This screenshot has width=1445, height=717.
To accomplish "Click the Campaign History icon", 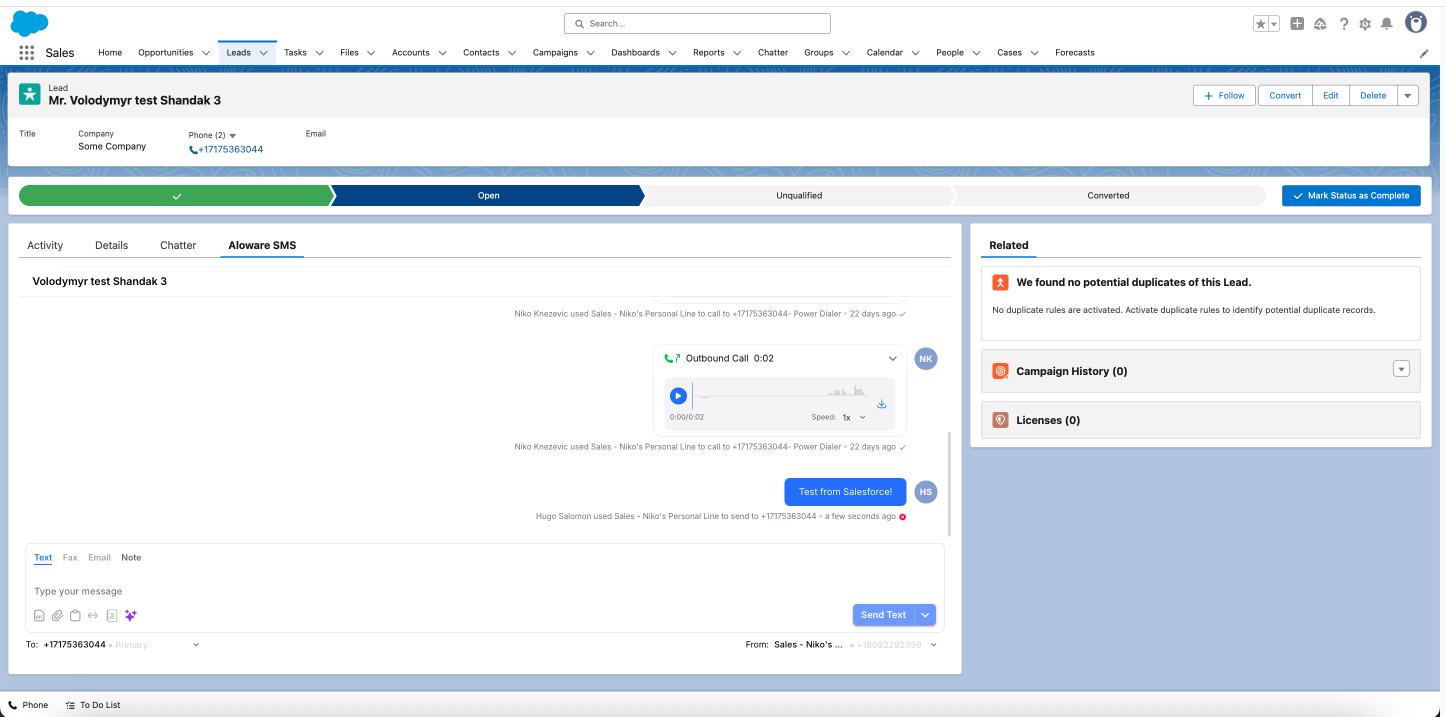I will 1000,371.
